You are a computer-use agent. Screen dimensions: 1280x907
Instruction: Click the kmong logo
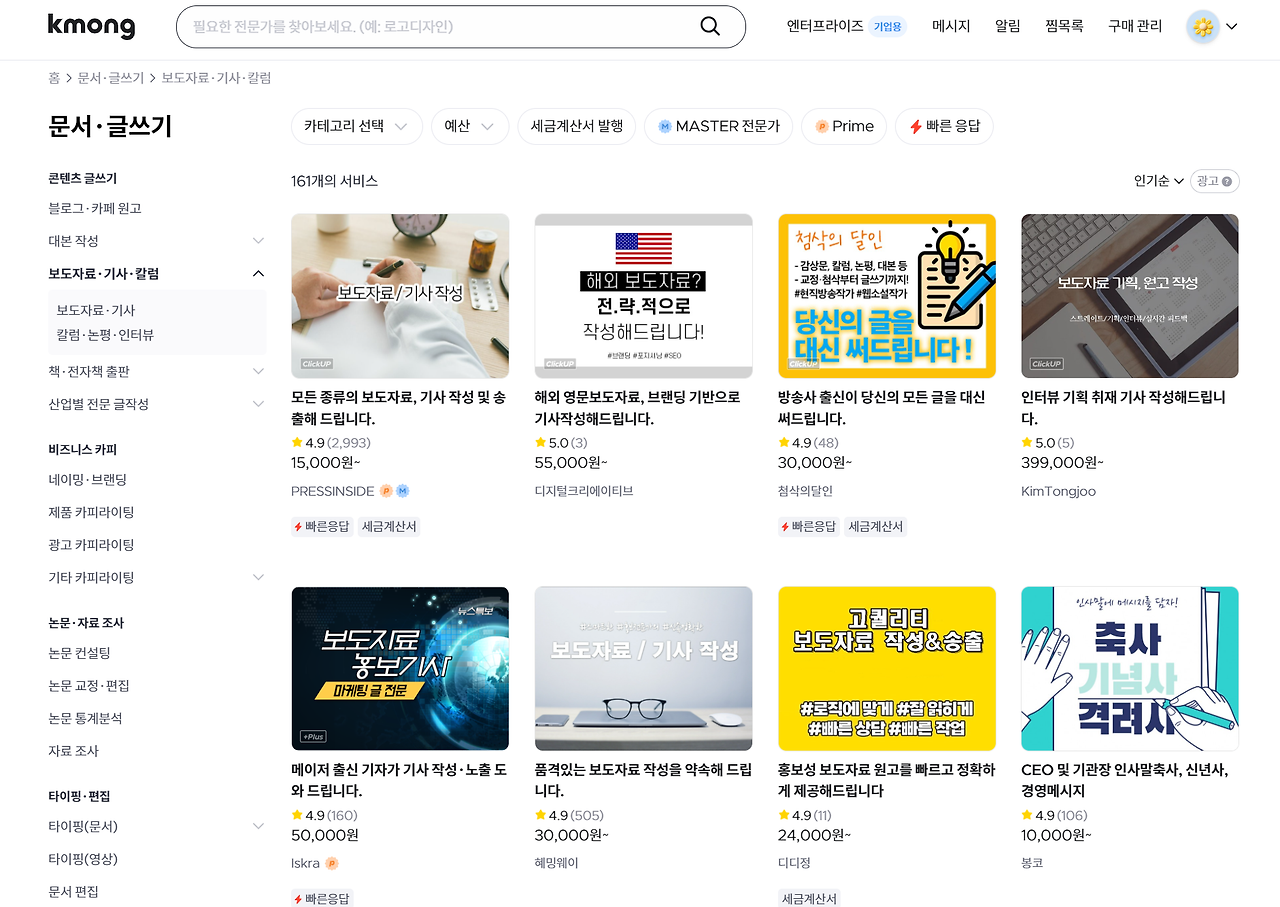[91, 26]
